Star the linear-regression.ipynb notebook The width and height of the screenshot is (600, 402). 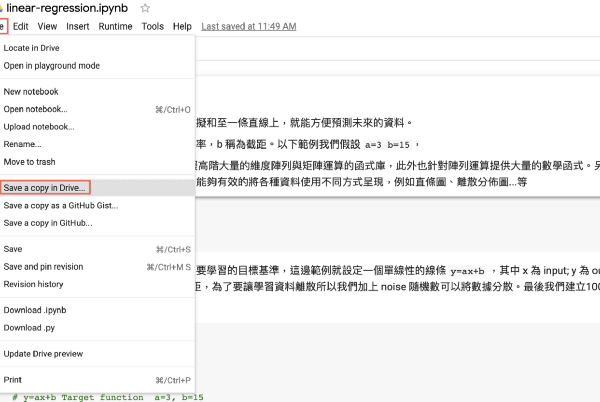pyautogui.click(x=145, y=8)
